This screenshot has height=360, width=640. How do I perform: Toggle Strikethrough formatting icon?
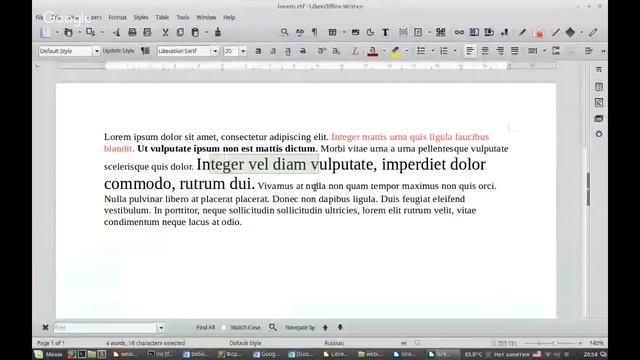coord(302,51)
